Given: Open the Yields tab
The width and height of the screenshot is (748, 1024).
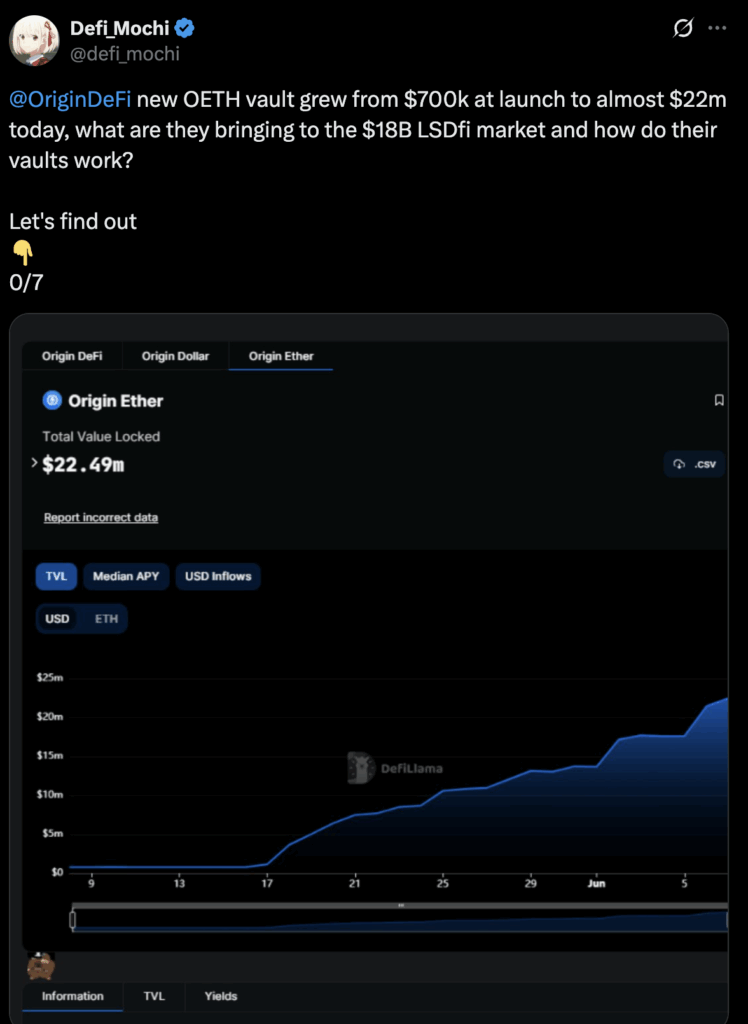Looking at the screenshot, I should (221, 996).
